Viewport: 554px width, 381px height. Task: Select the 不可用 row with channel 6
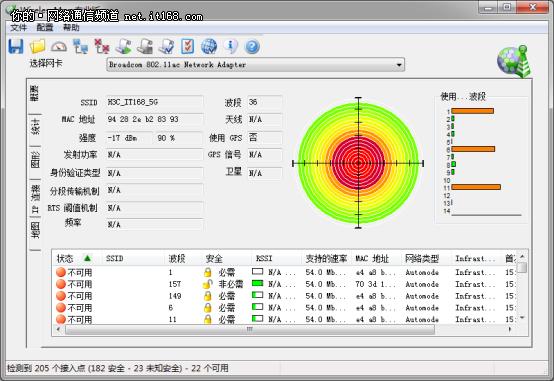click(x=285, y=307)
